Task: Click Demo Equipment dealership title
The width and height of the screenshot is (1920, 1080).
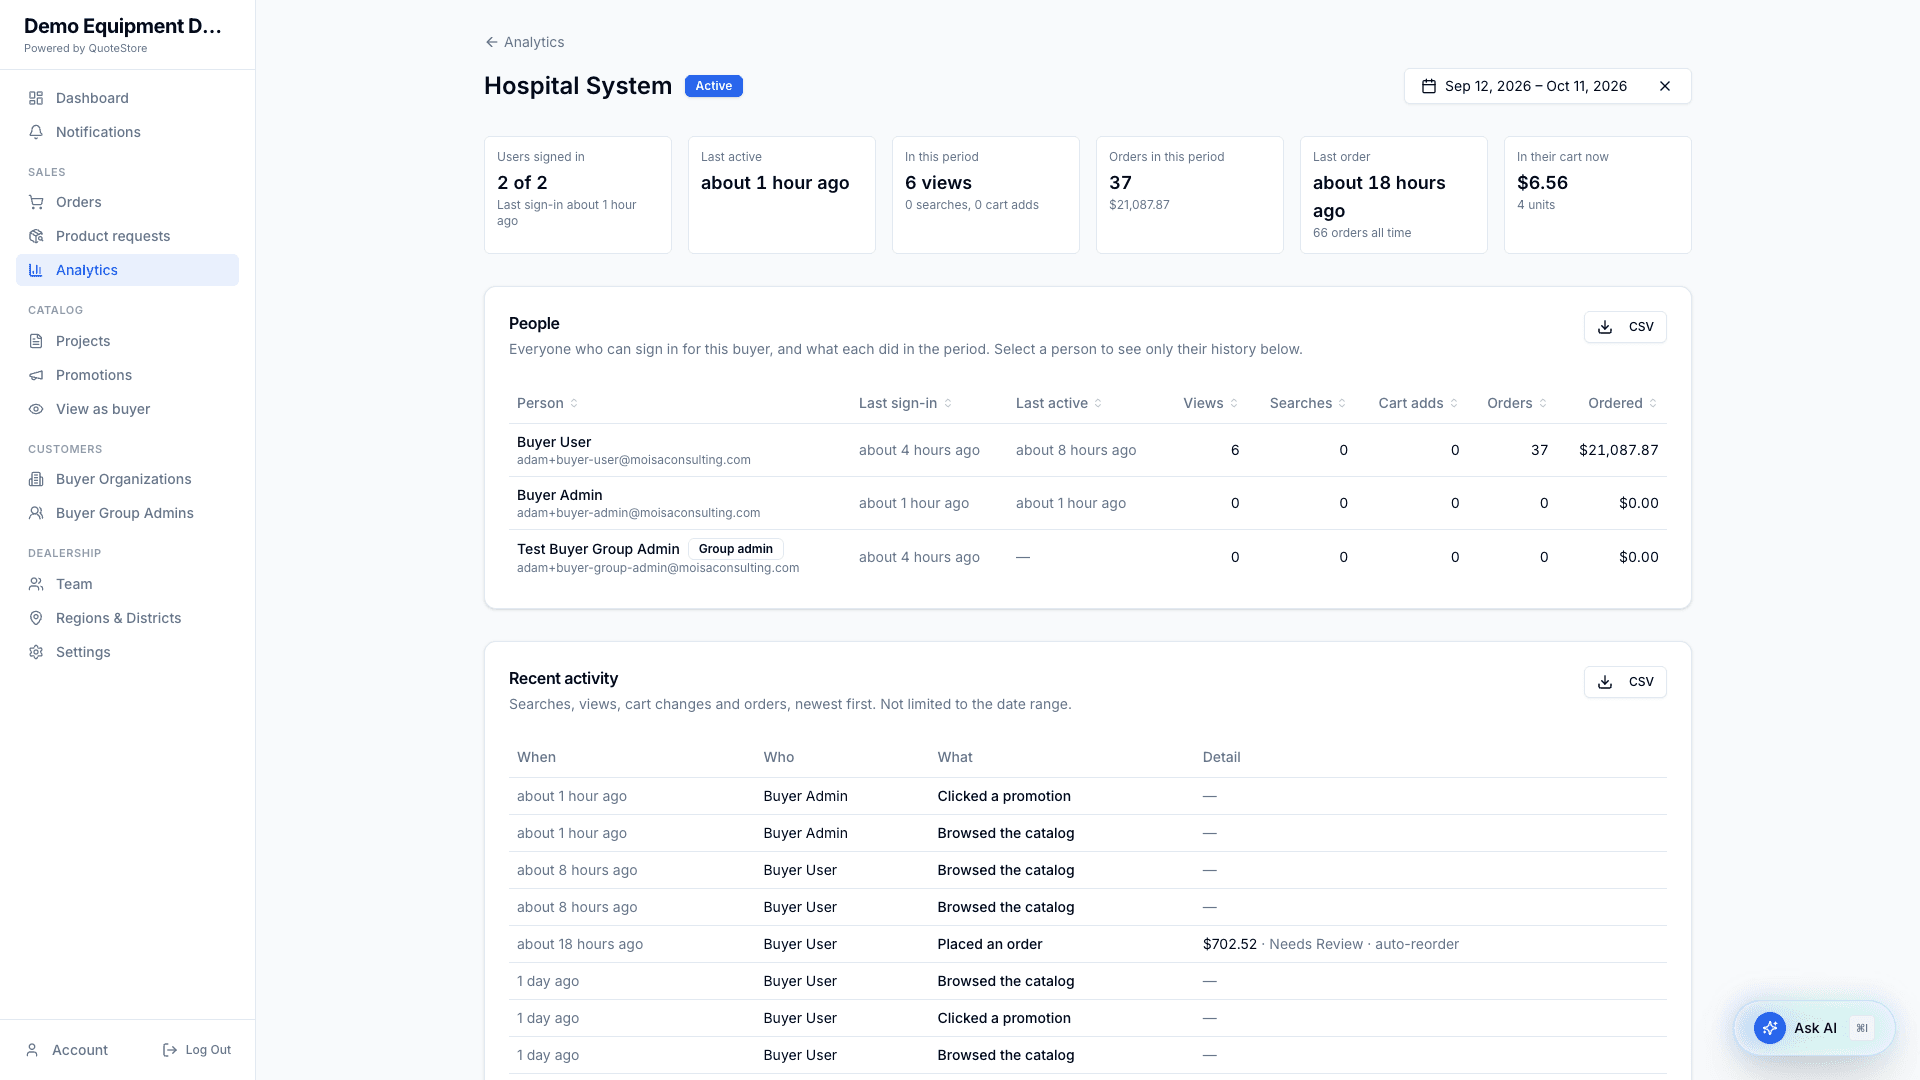Action: pyautogui.click(x=123, y=26)
